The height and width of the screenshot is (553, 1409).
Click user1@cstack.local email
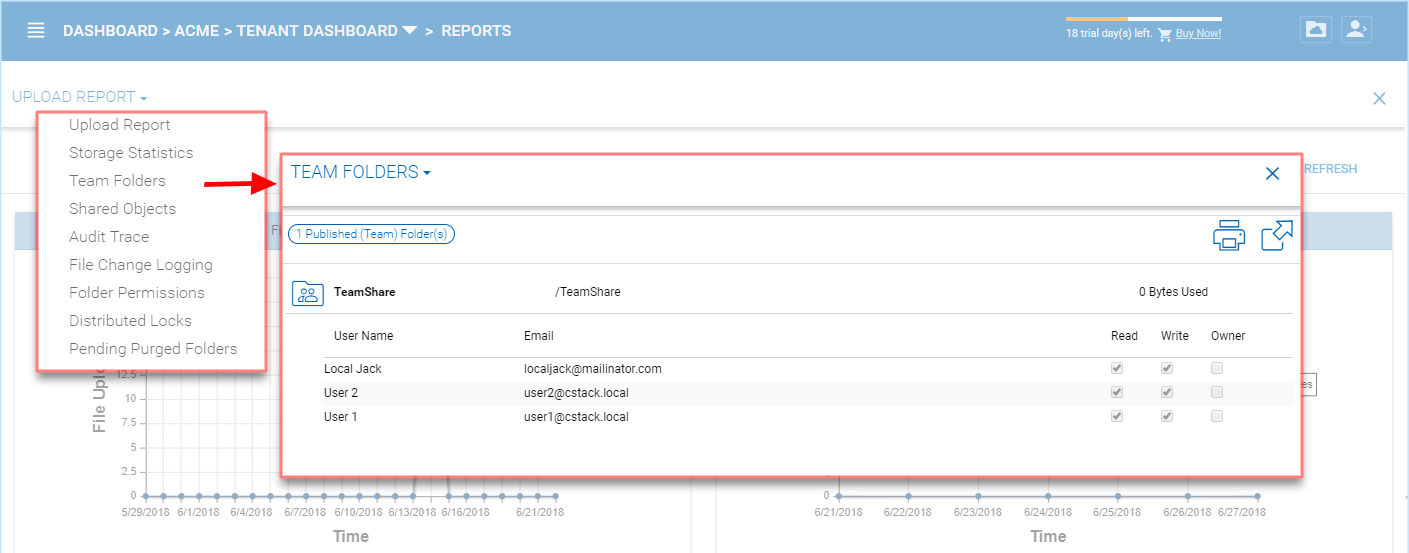(576, 417)
